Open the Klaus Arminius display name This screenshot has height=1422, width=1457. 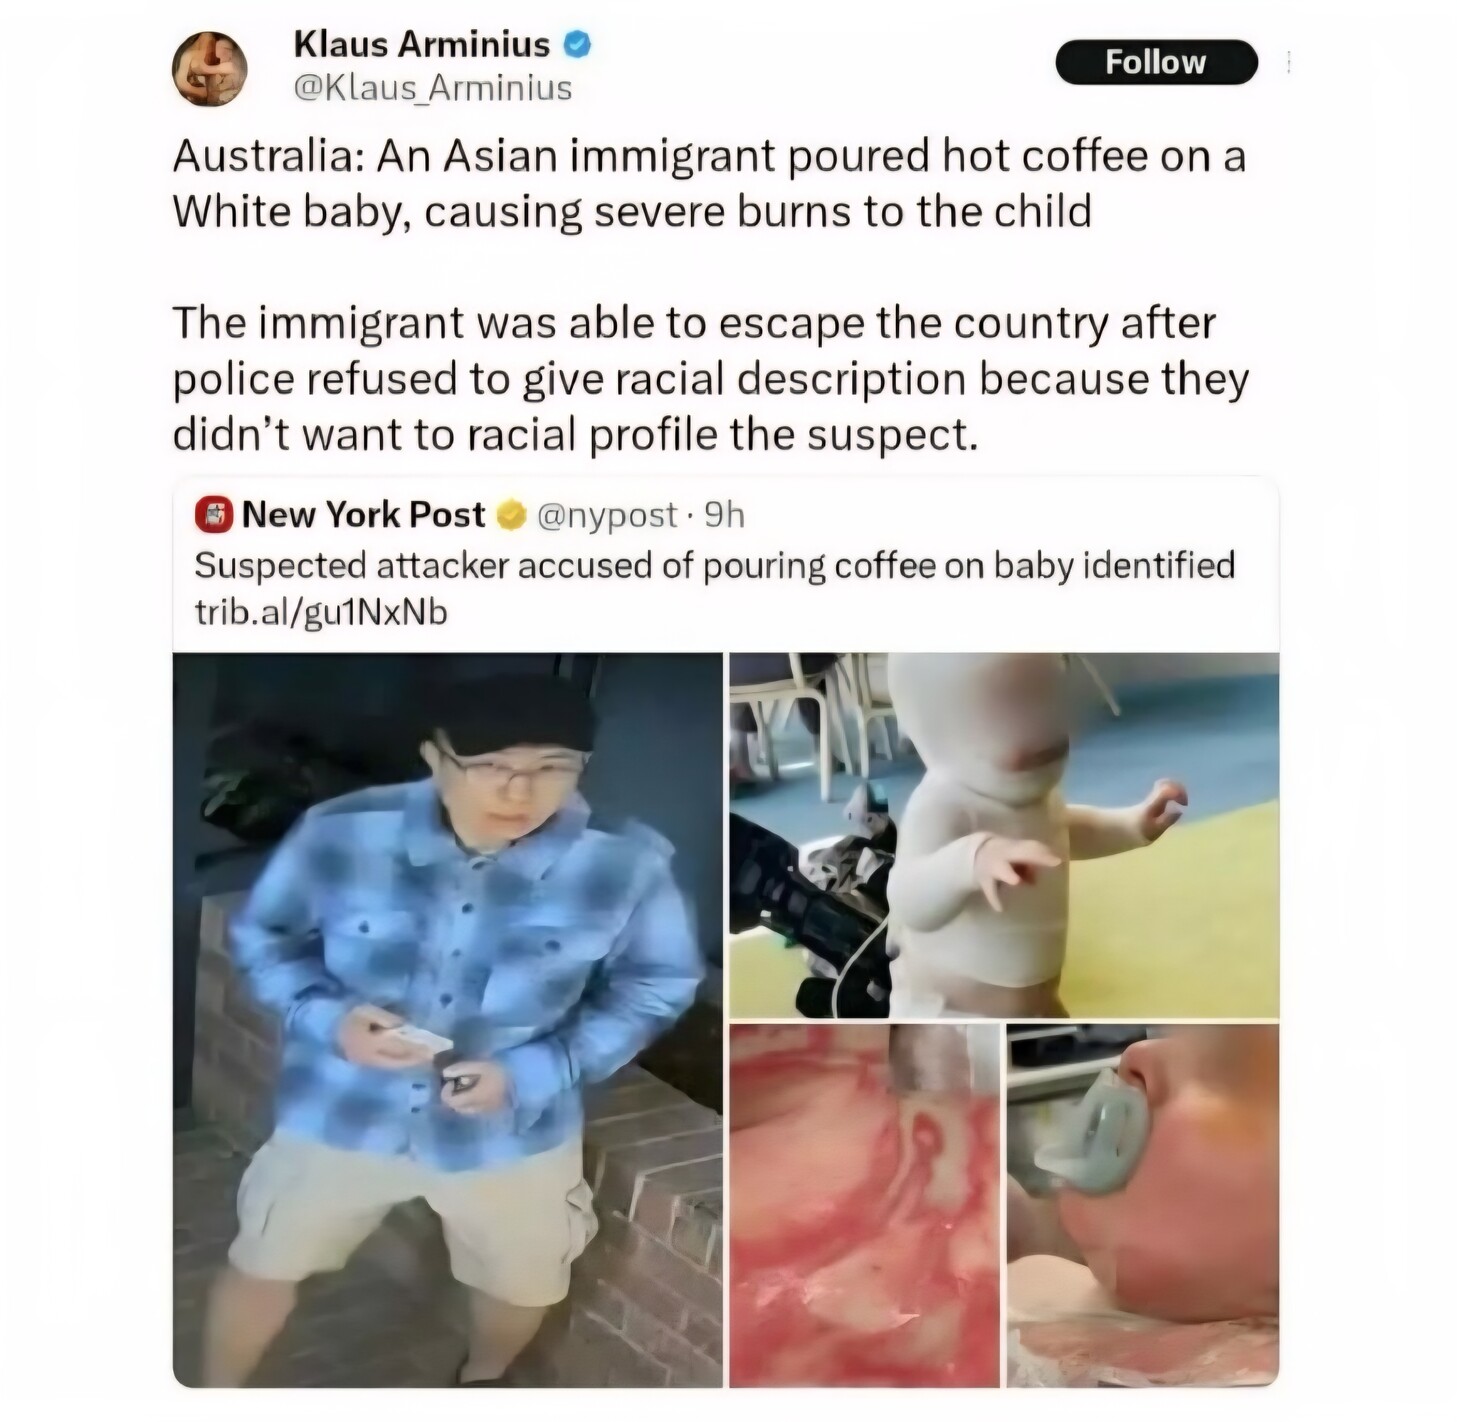421,44
